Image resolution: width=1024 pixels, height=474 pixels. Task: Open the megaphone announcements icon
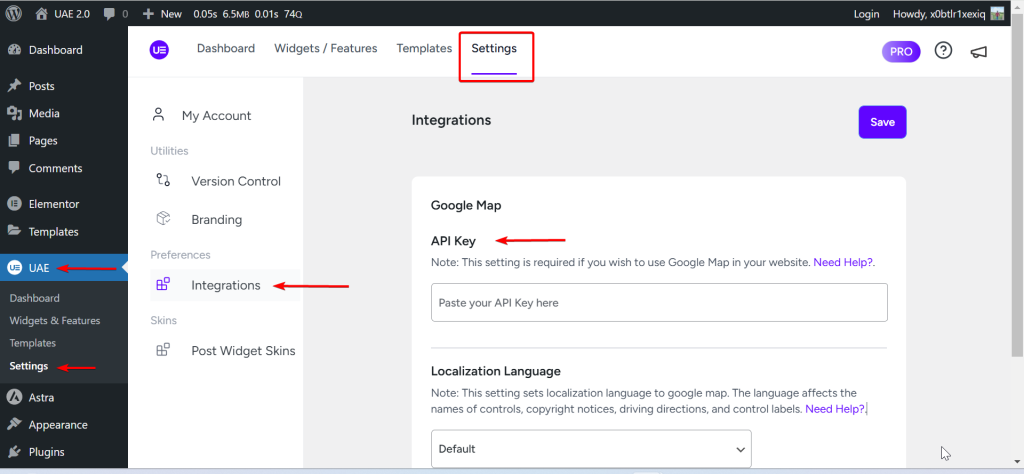tap(978, 52)
